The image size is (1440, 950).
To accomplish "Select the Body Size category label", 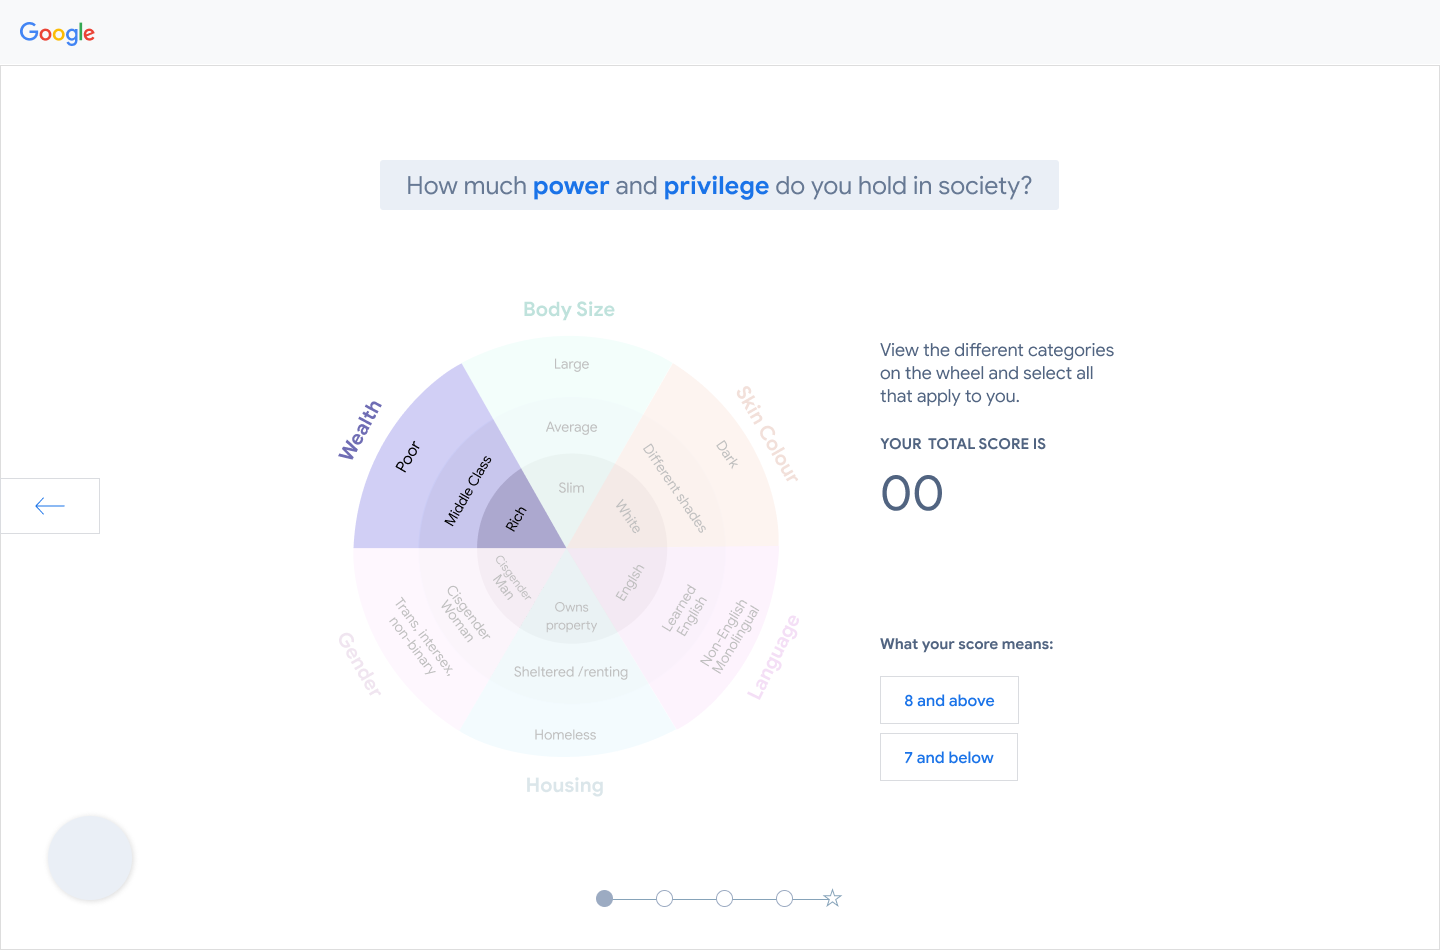I will tap(568, 310).
